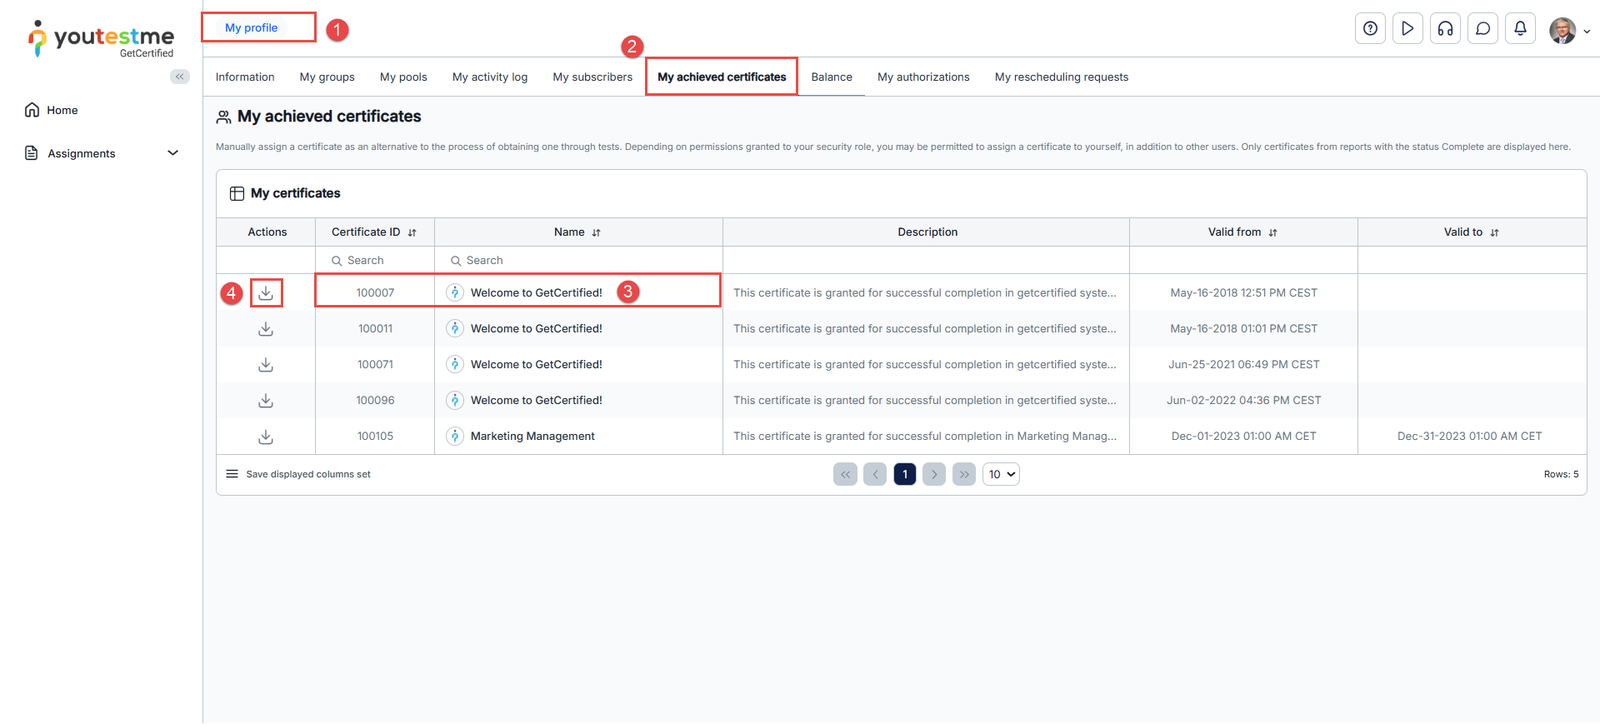Go to Home in the sidebar
This screenshot has width=1600, height=724.
pyautogui.click(x=62, y=110)
